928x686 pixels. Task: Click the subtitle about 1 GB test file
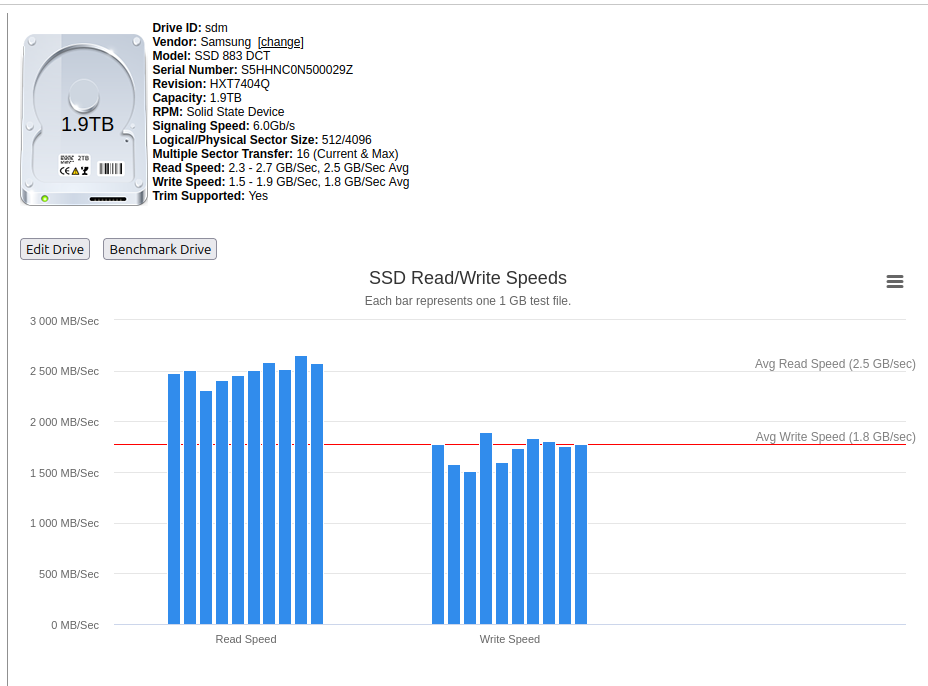(x=468, y=301)
